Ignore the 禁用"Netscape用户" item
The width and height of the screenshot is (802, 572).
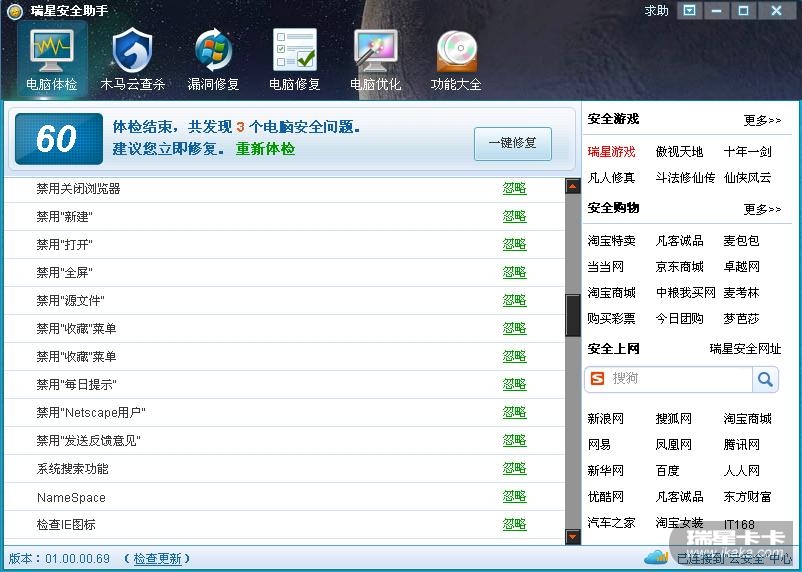(x=515, y=412)
